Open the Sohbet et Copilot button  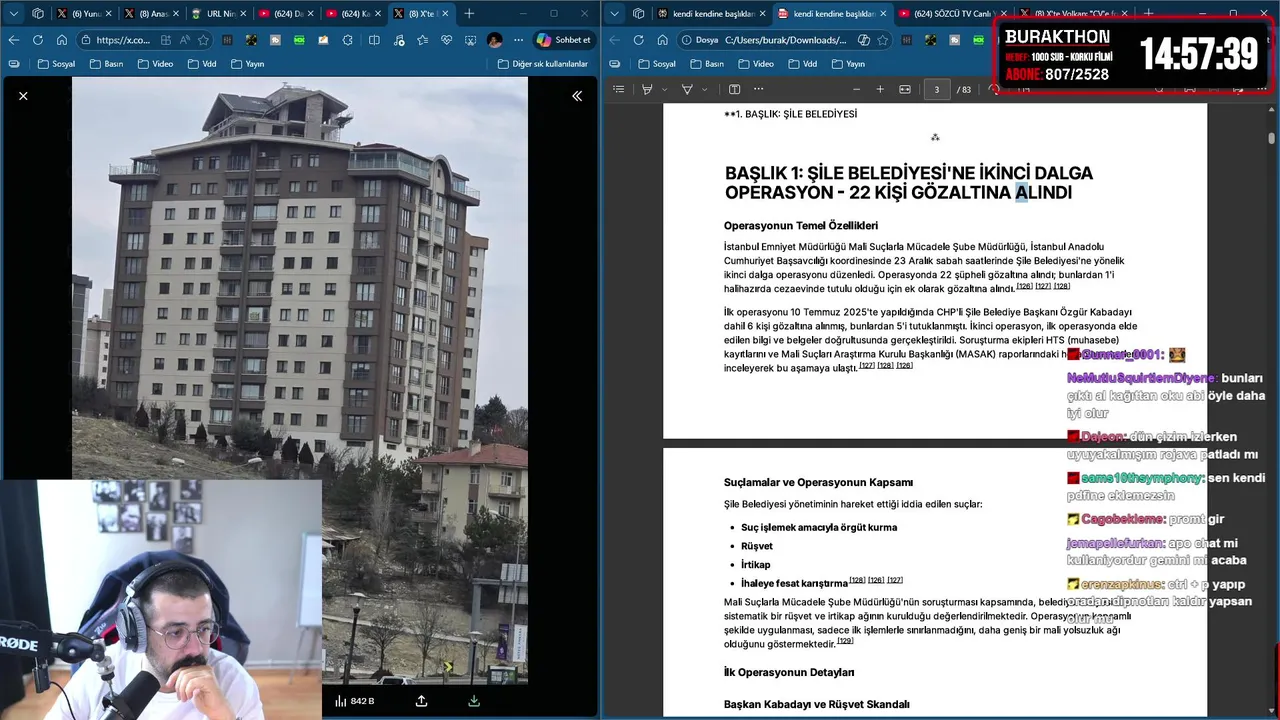pos(563,40)
